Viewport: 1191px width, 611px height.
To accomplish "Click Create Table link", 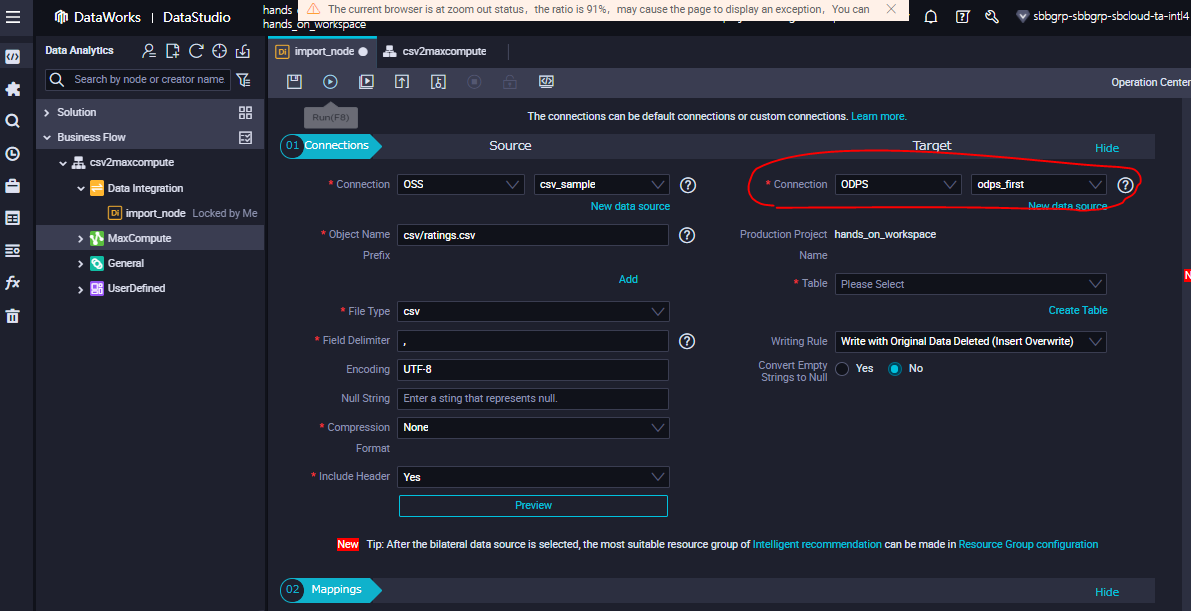I will [1078, 310].
